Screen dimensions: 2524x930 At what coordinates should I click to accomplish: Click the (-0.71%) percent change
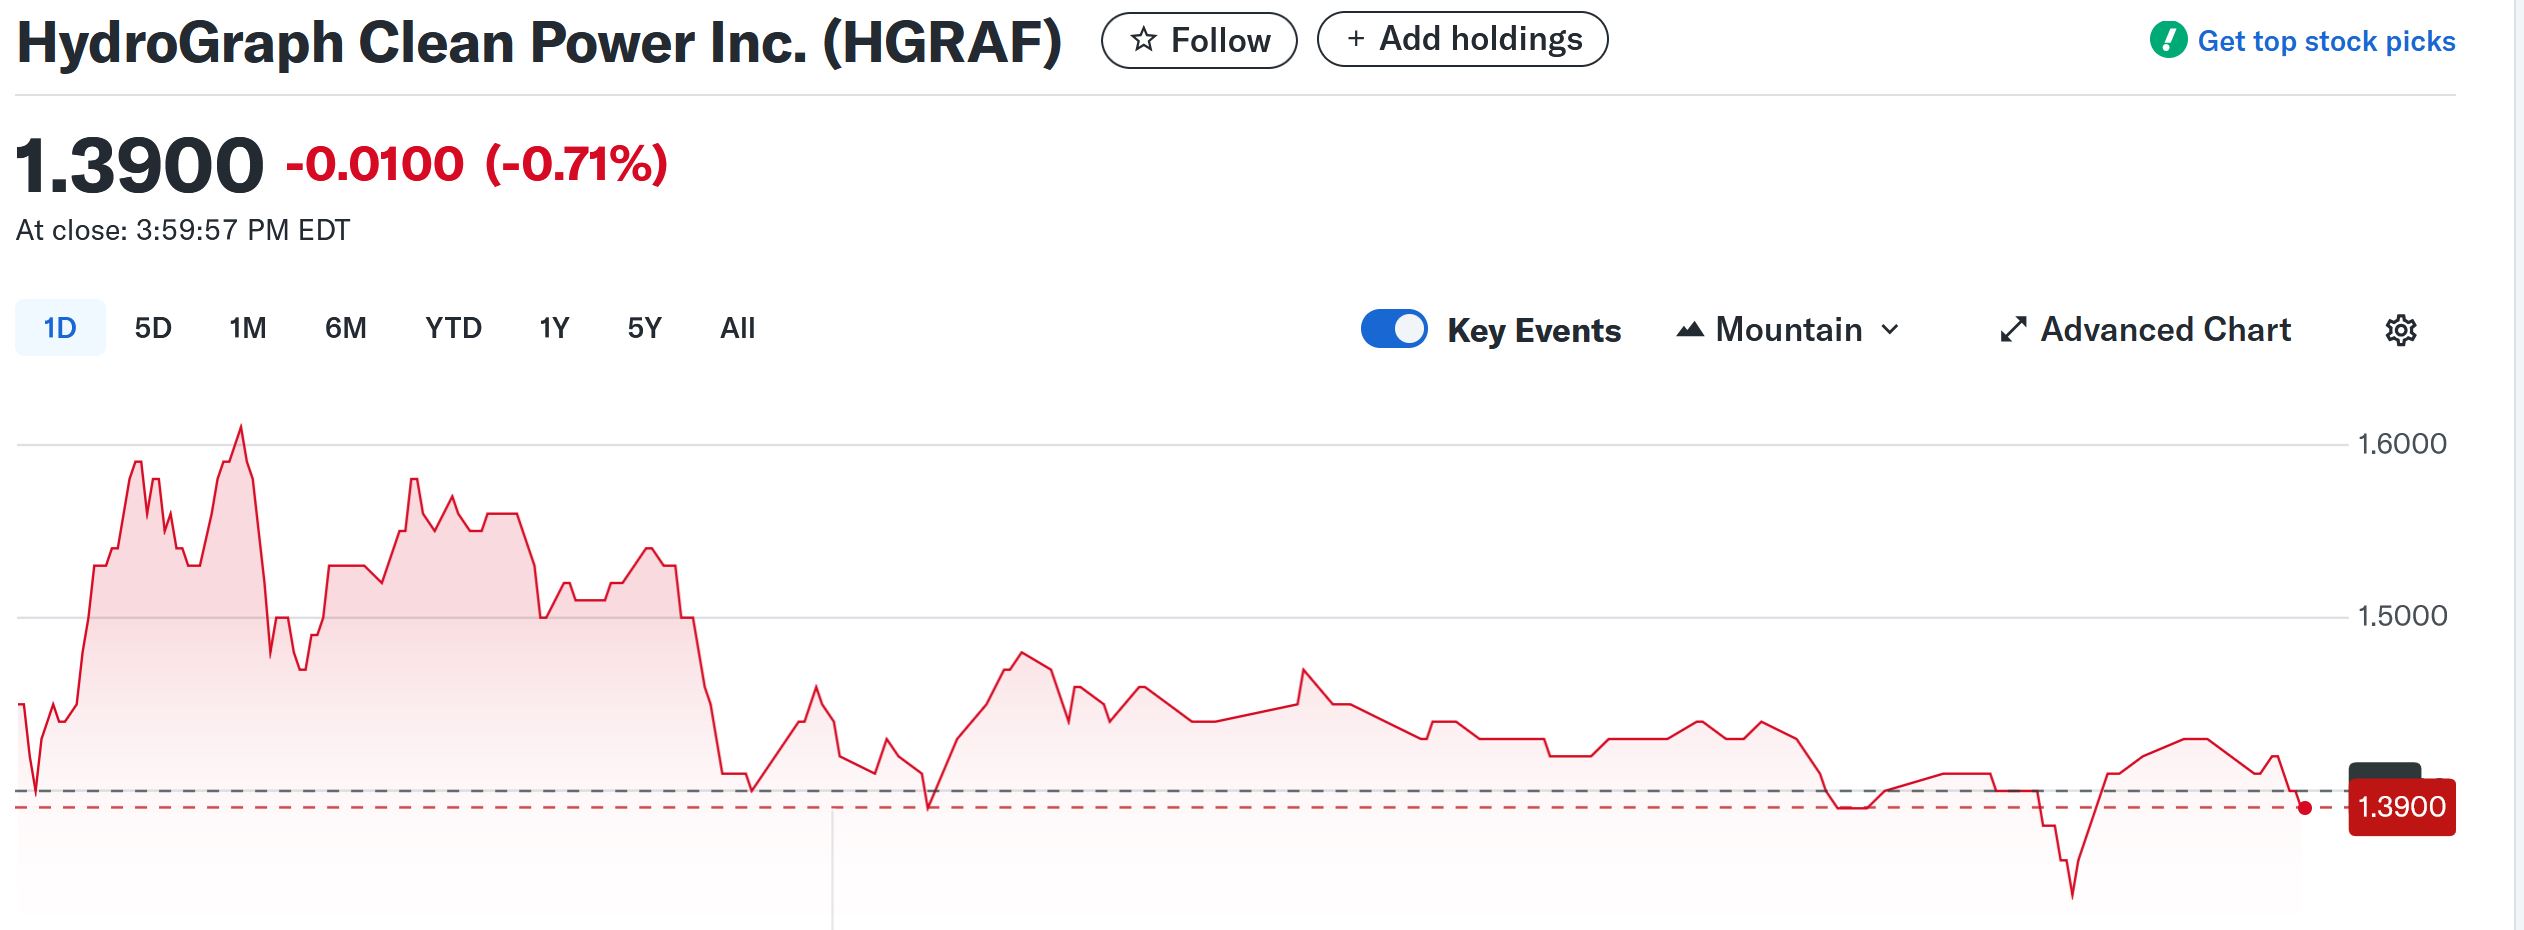(576, 164)
